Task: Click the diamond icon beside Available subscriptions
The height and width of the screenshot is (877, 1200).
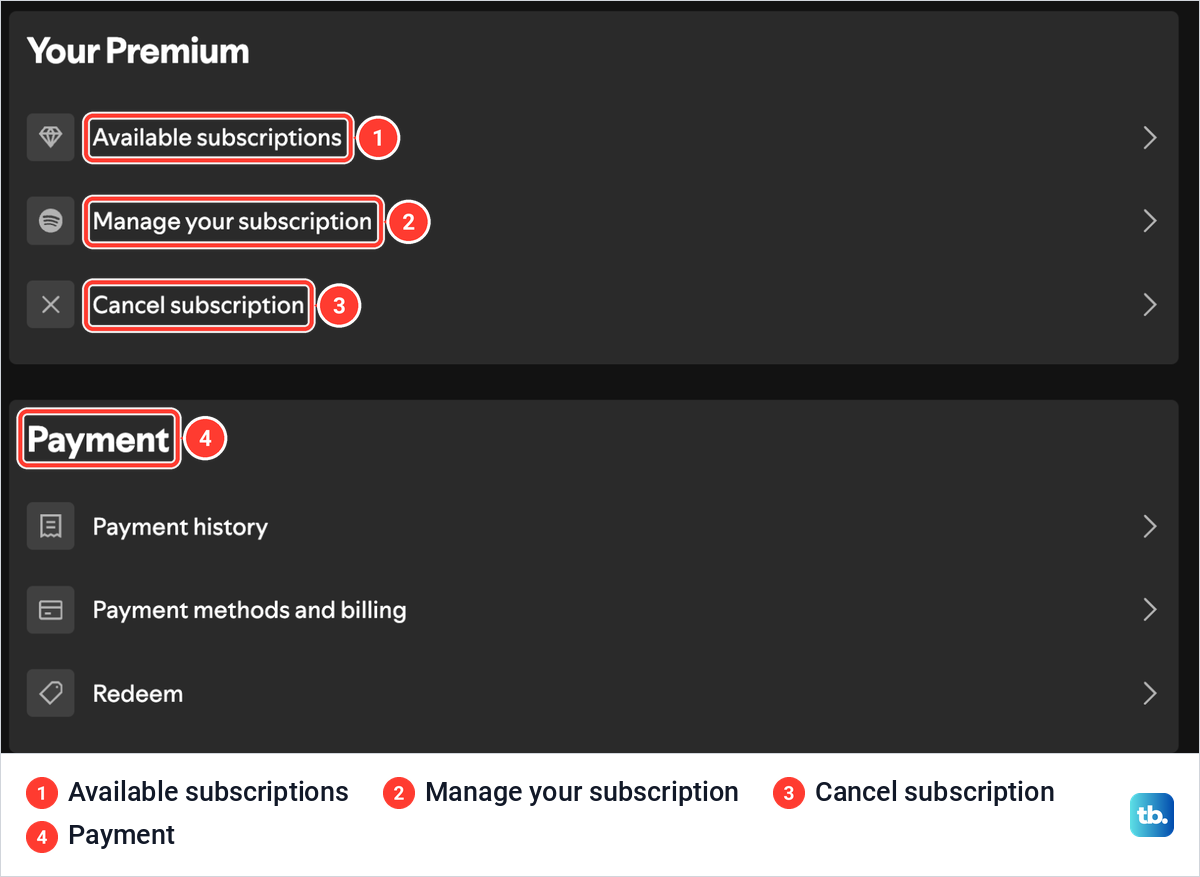Action: [51, 137]
